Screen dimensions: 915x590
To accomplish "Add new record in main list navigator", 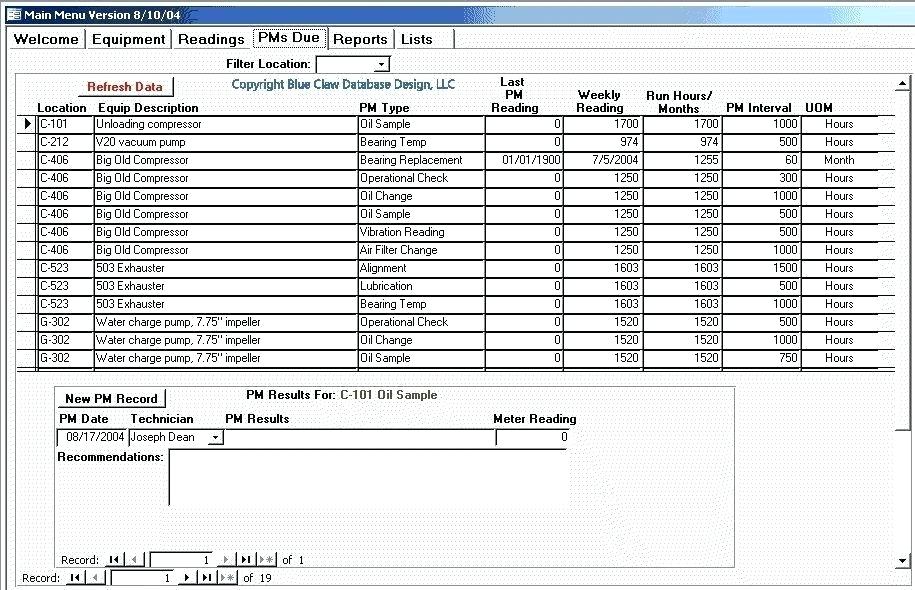I will pos(227,578).
